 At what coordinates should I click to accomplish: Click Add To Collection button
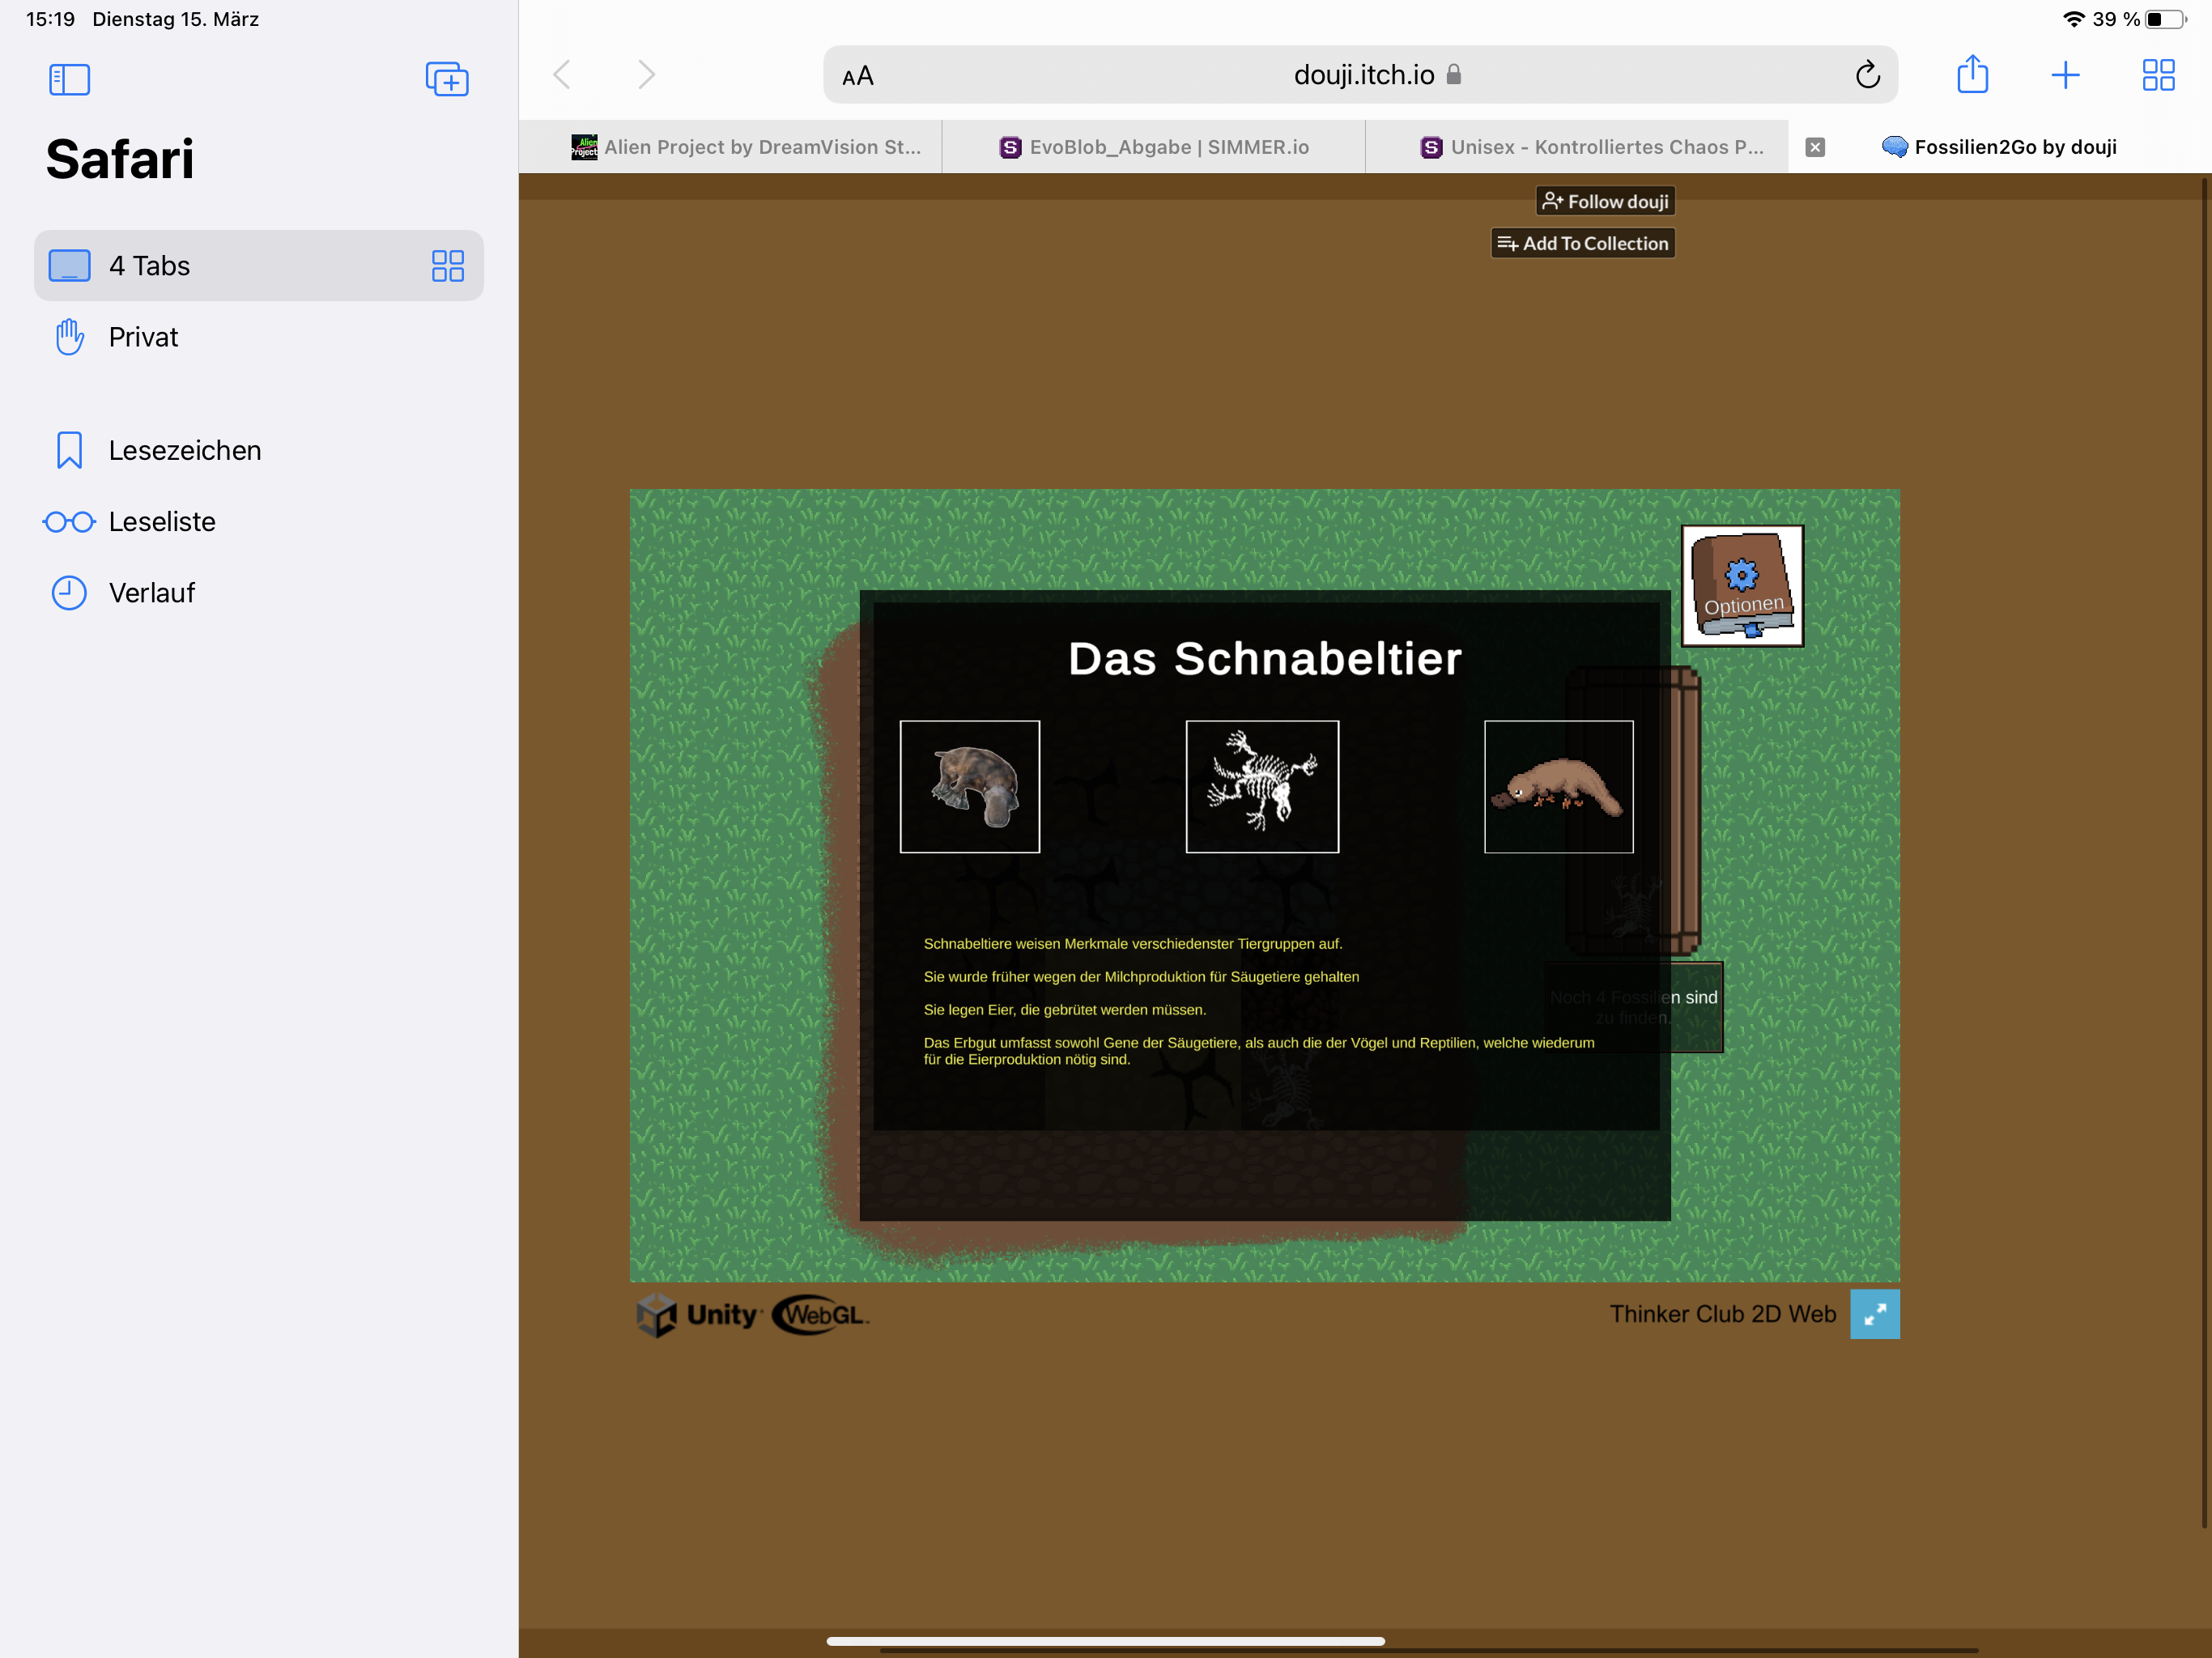point(1583,243)
